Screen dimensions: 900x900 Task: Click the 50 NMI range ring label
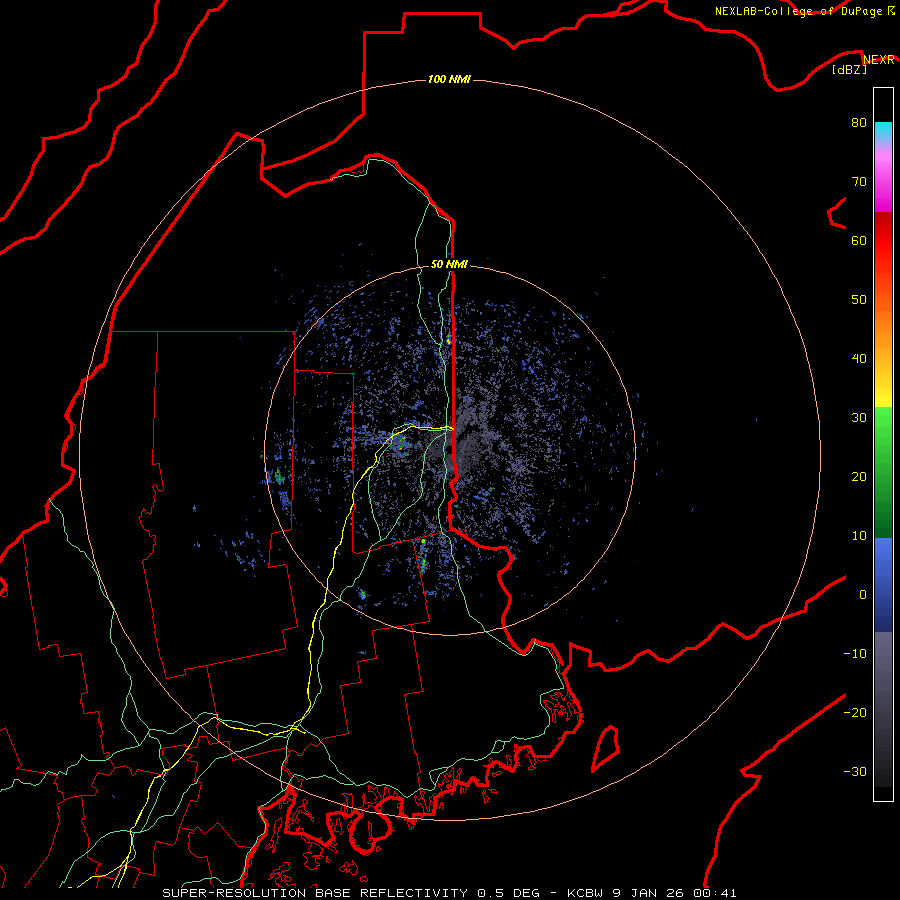point(449,264)
